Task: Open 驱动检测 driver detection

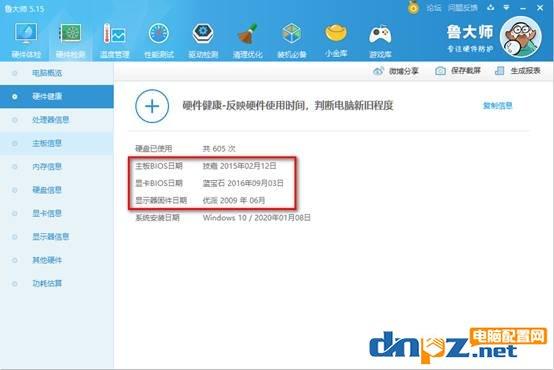Action: [203, 40]
